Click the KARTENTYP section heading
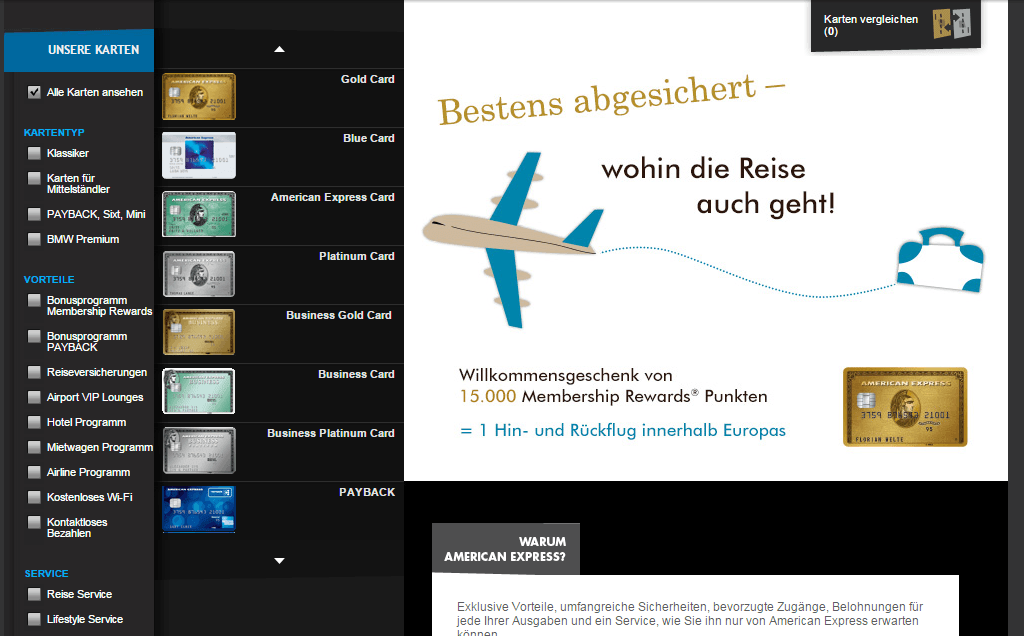Viewport: 1024px width, 636px height. point(54,133)
